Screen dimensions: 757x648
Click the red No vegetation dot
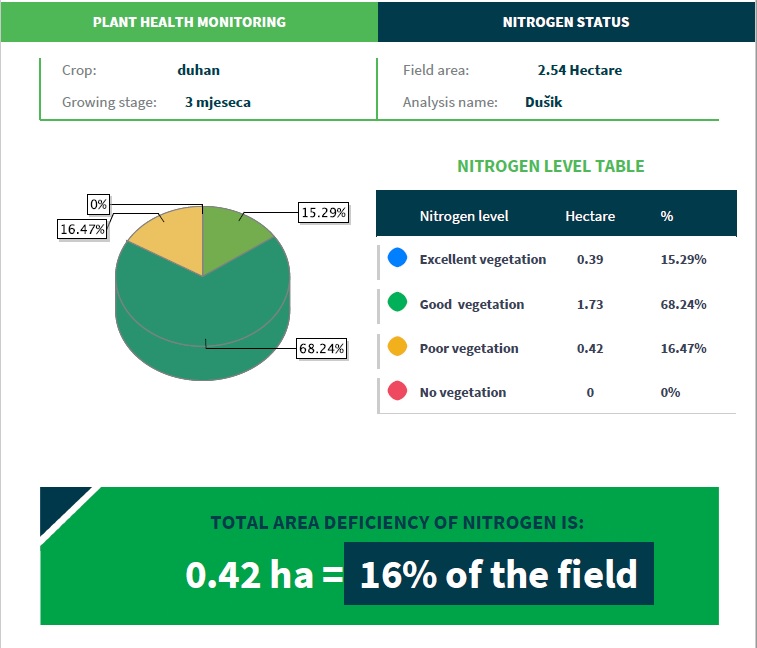click(397, 391)
